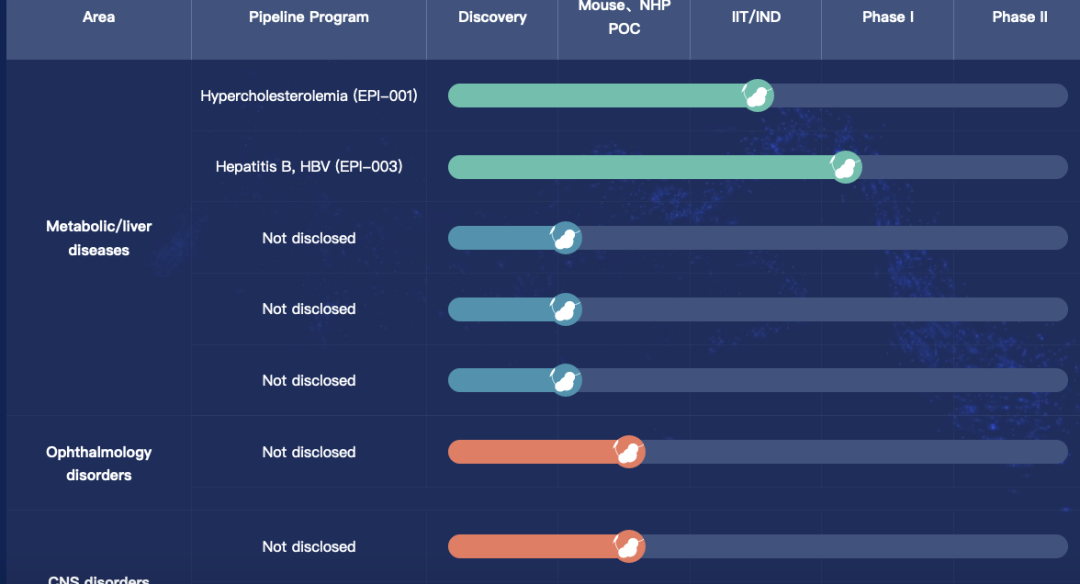Image resolution: width=1080 pixels, height=584 pixels.
Task: Select the Phase II column header
Action: (x=1019, y=17)
